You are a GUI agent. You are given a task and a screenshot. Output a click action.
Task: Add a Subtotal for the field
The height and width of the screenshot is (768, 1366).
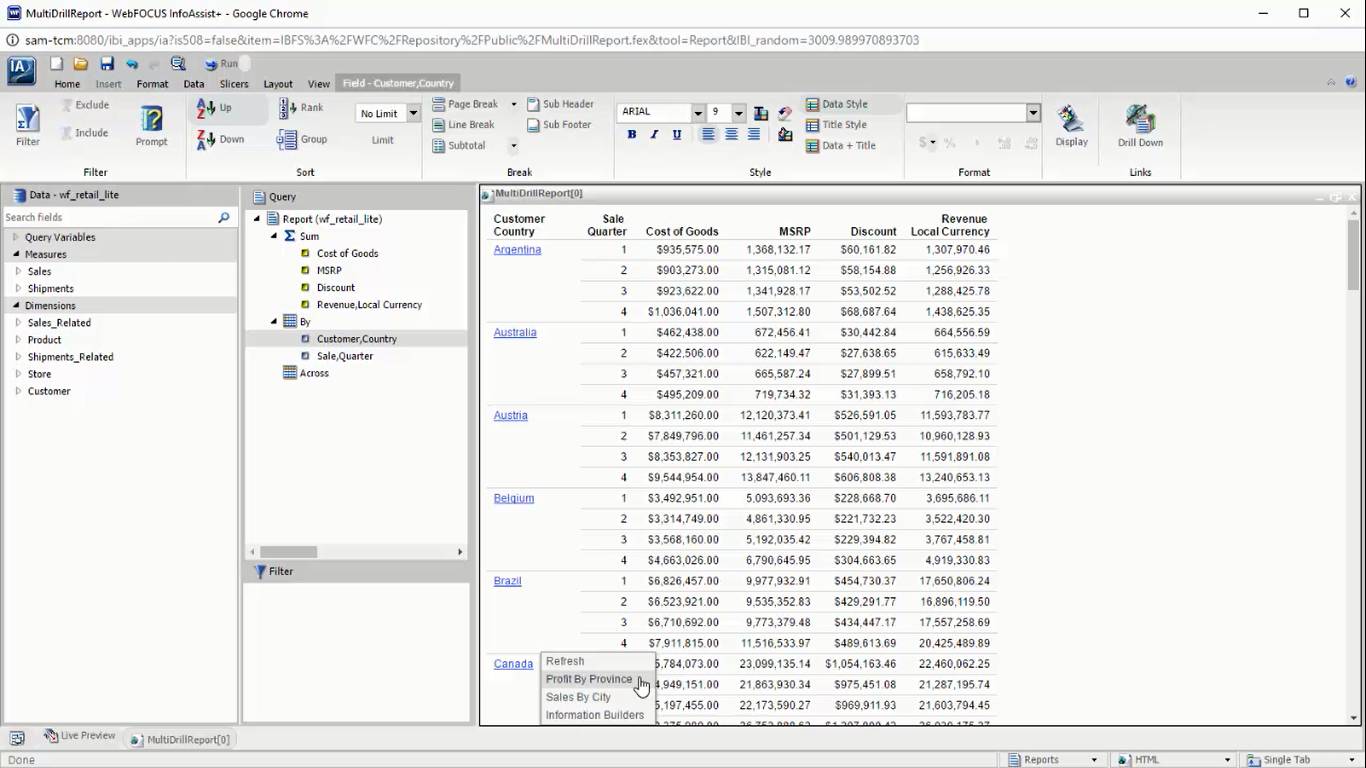tap(460, 146)
